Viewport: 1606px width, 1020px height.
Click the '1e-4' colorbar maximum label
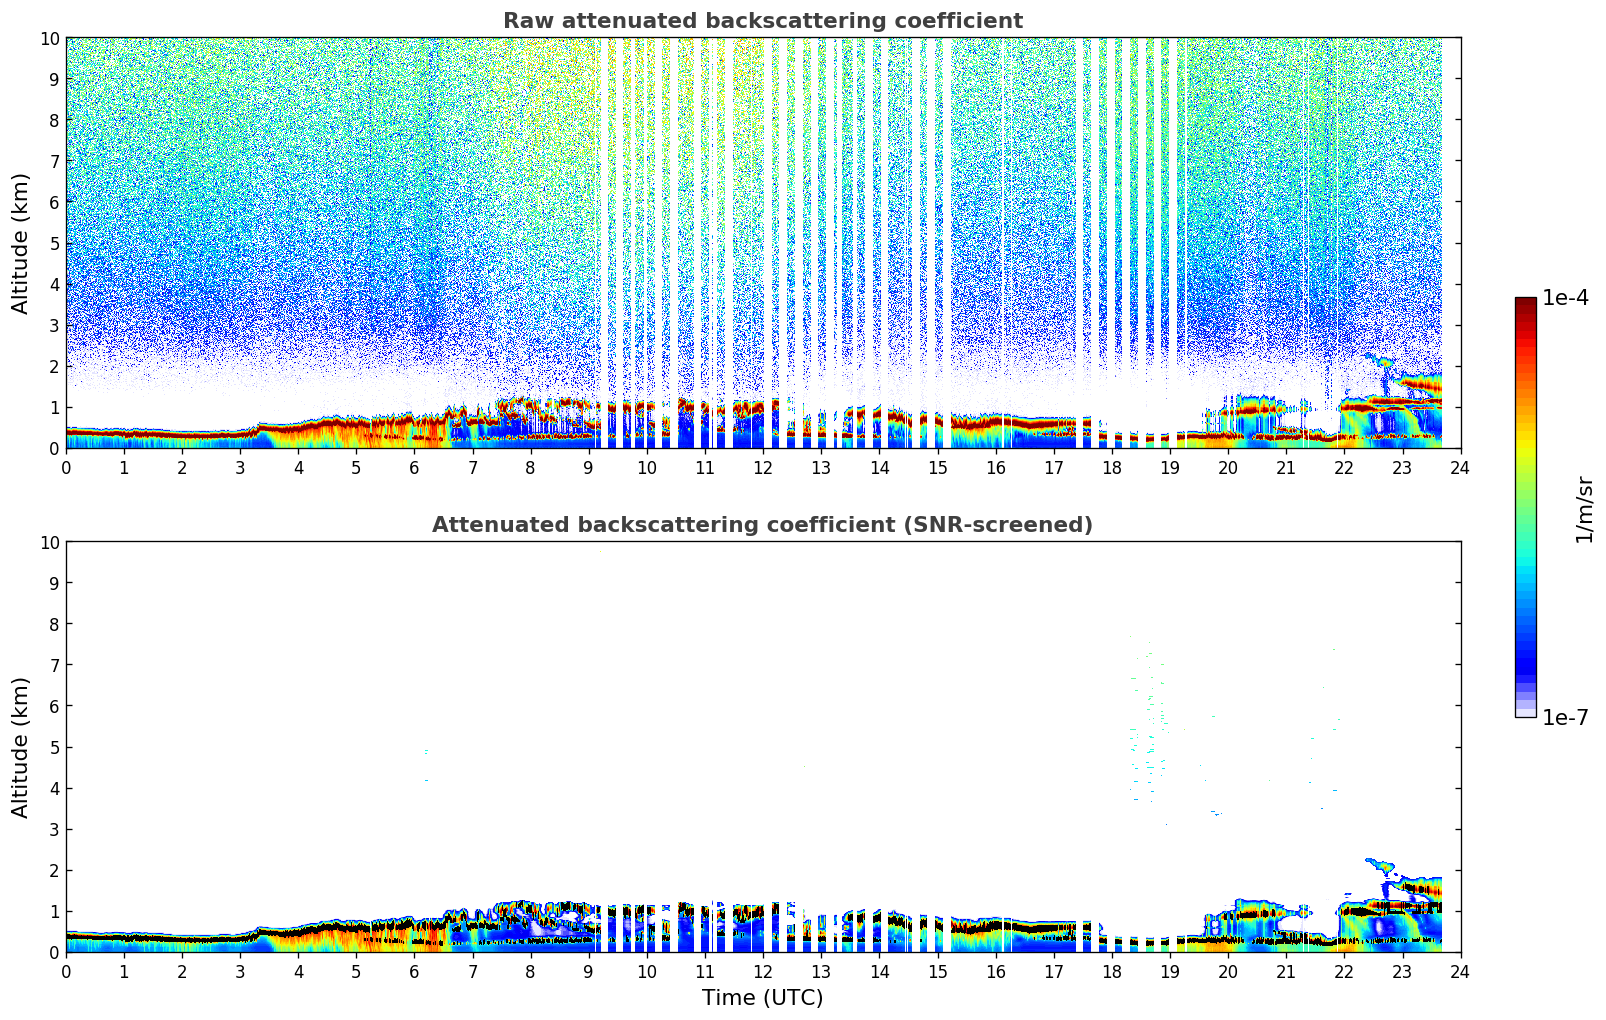1565,298
